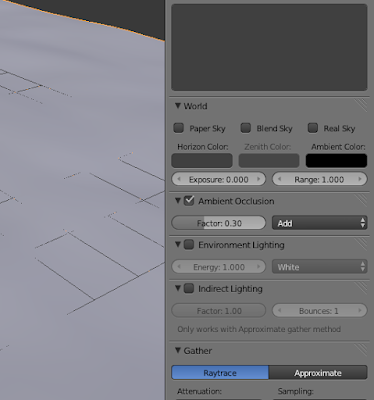Viewport: 374px width, 400px height.
Task: Click the Environment Lighting panel drag grip
Action: pyautogui.click(x=360, y=244)
